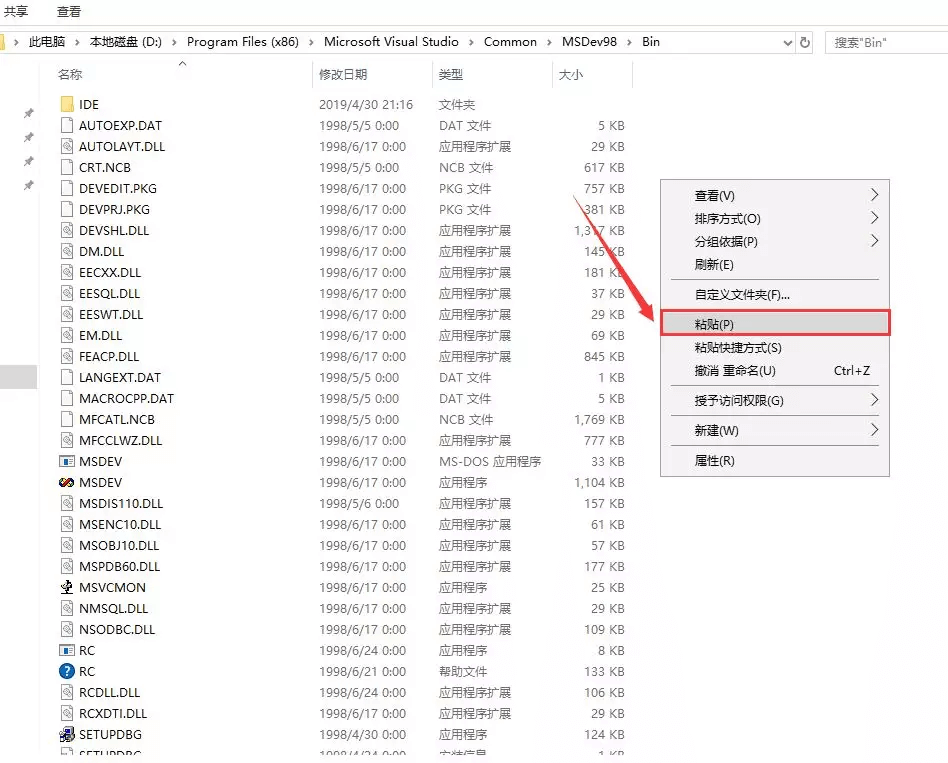Click the MSPDB60.DLL file icon
Image resolution: width=948 pixels, height=763 pixels.
67,567
